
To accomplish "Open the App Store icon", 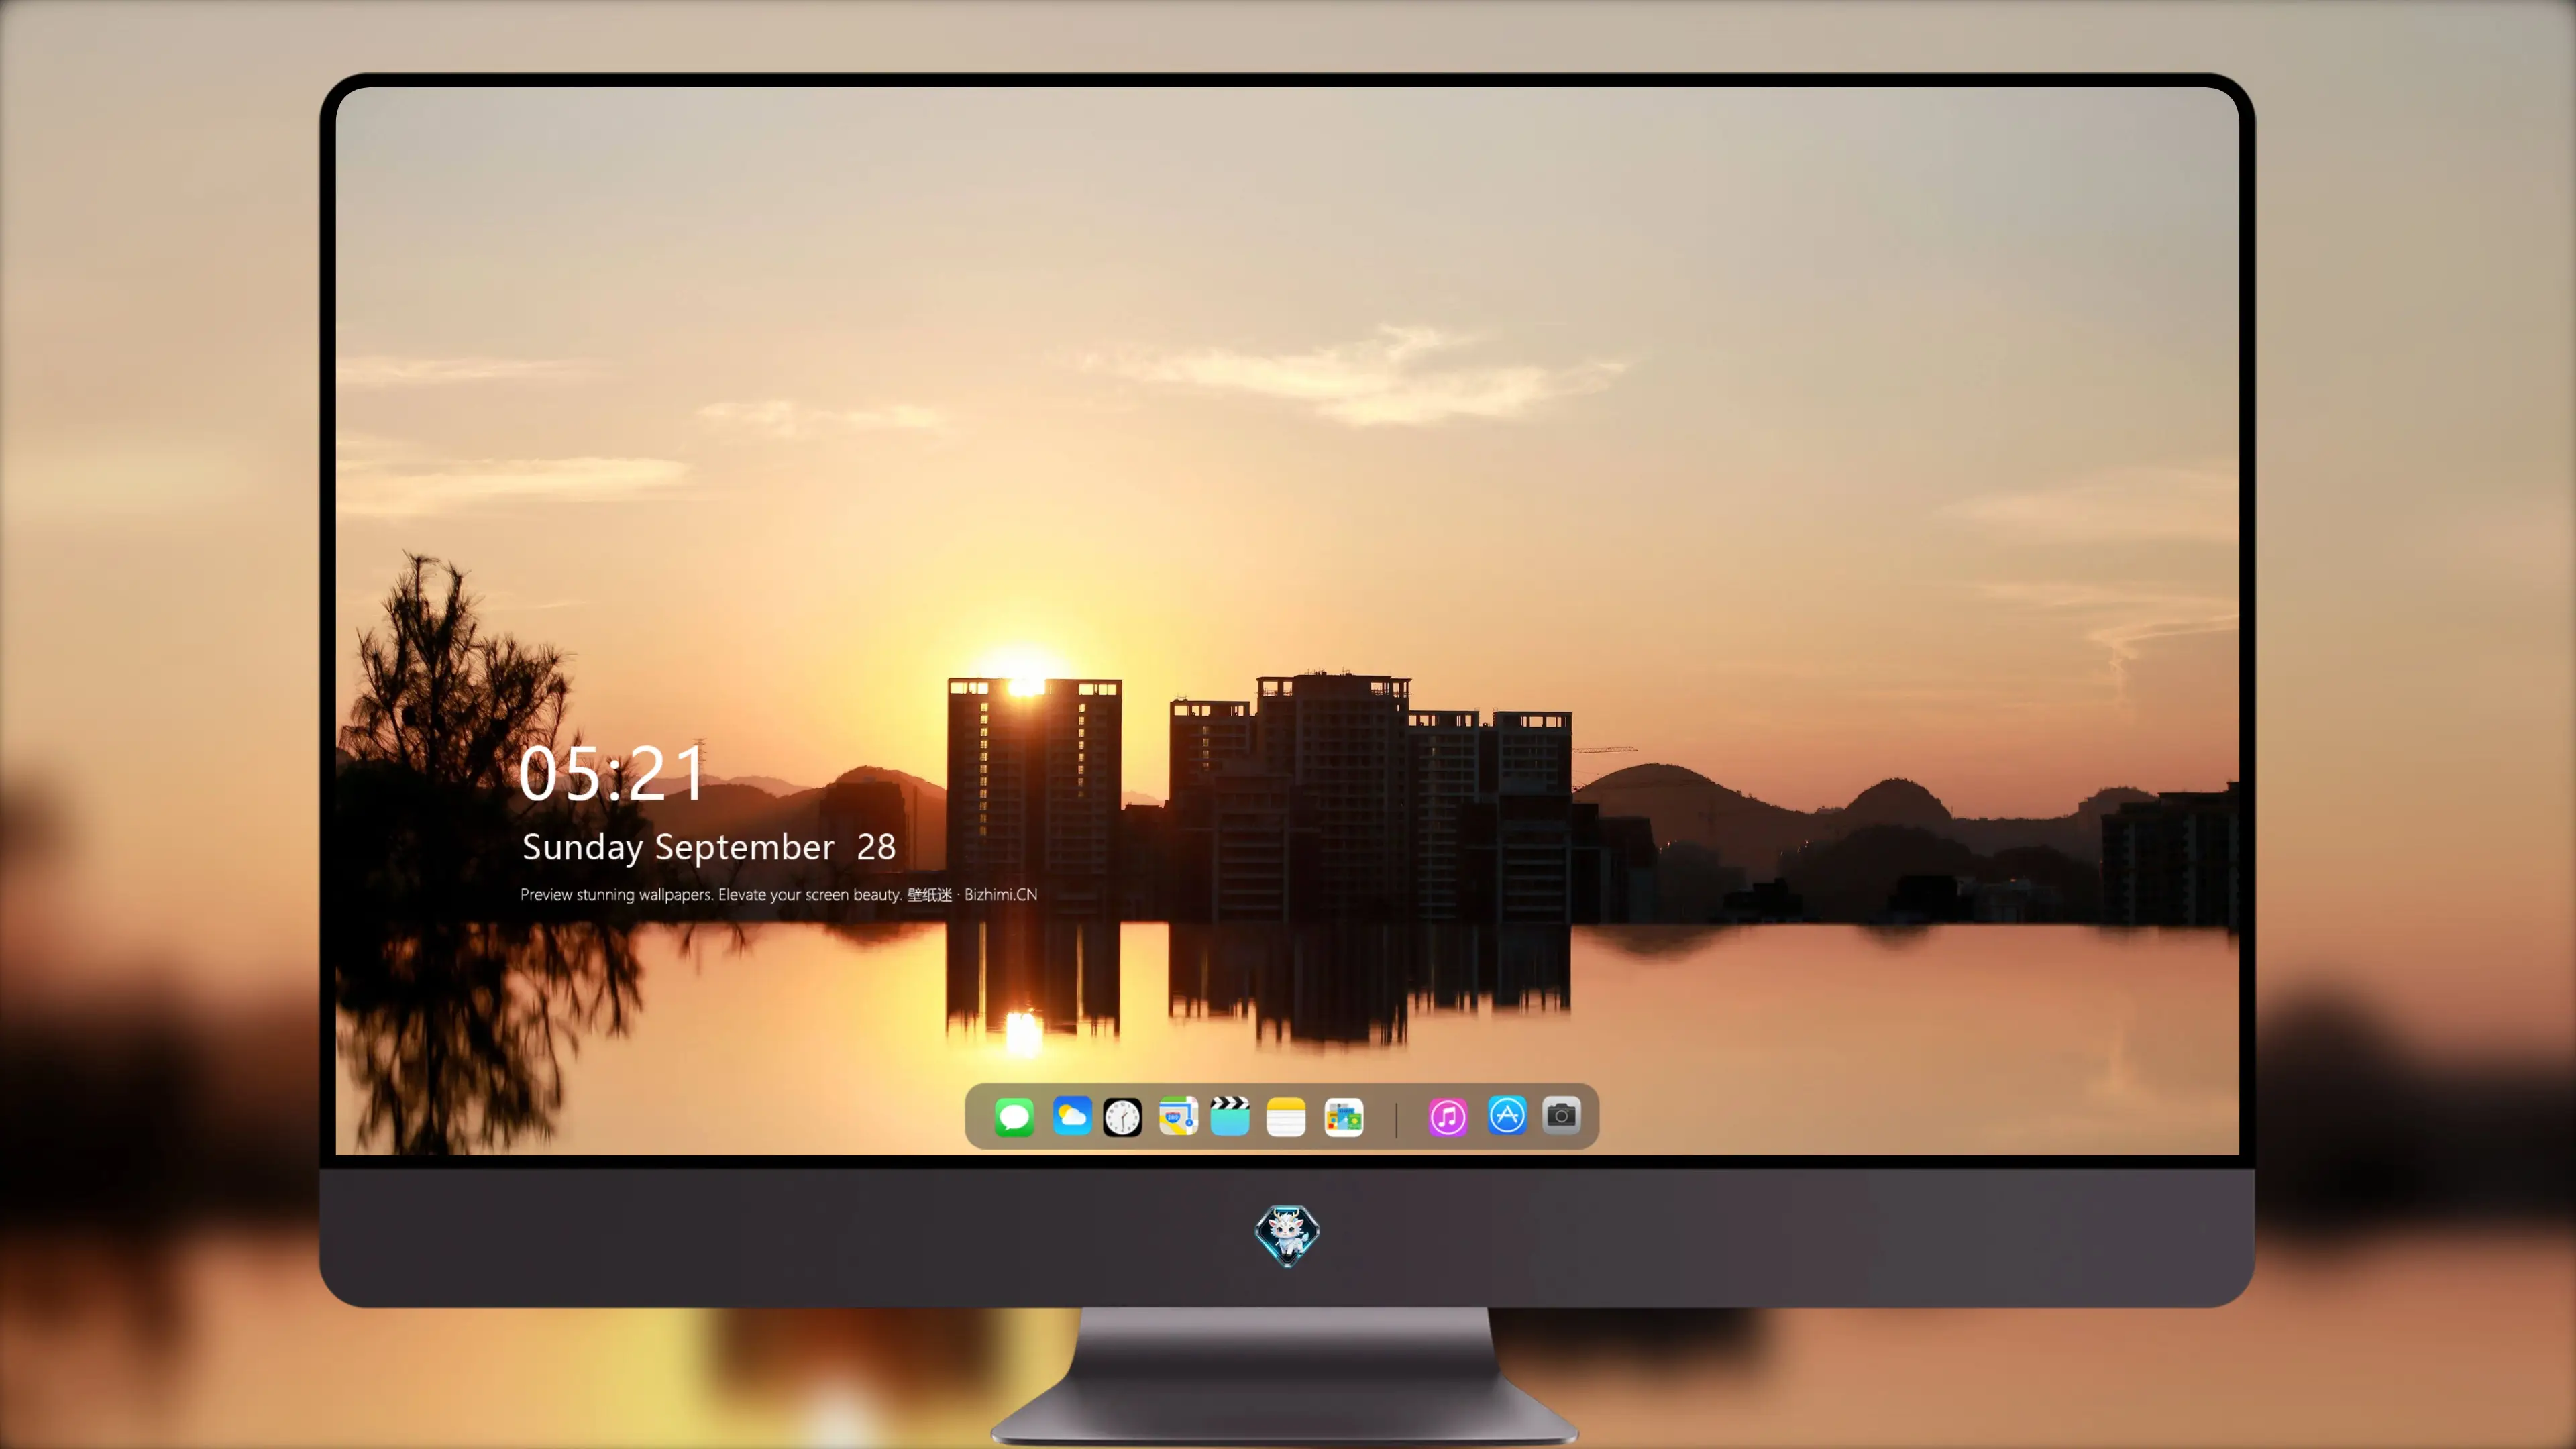I will pyautogui.click(x=1507, y=1116).
